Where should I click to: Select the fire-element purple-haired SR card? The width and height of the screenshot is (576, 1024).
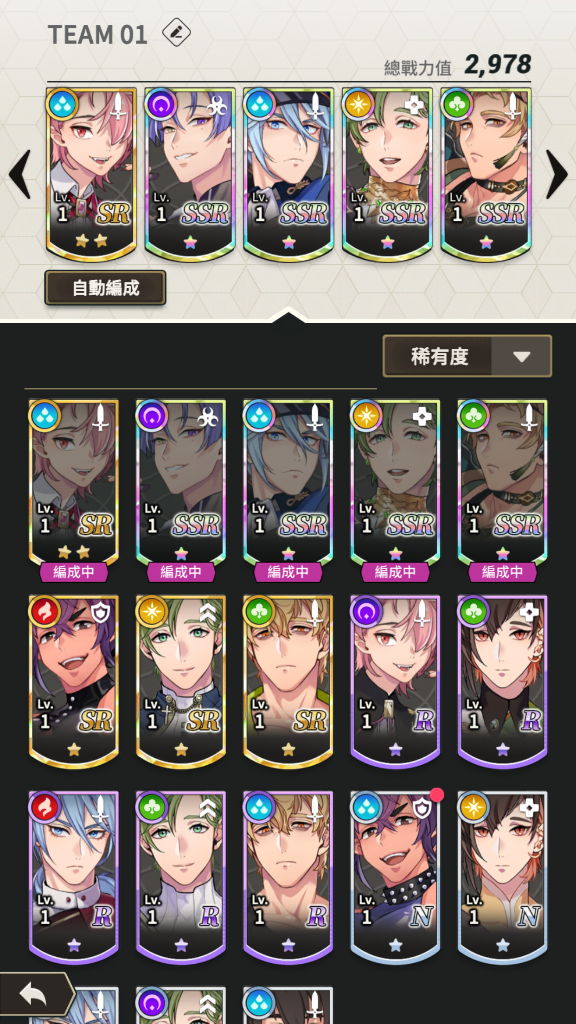74,682
